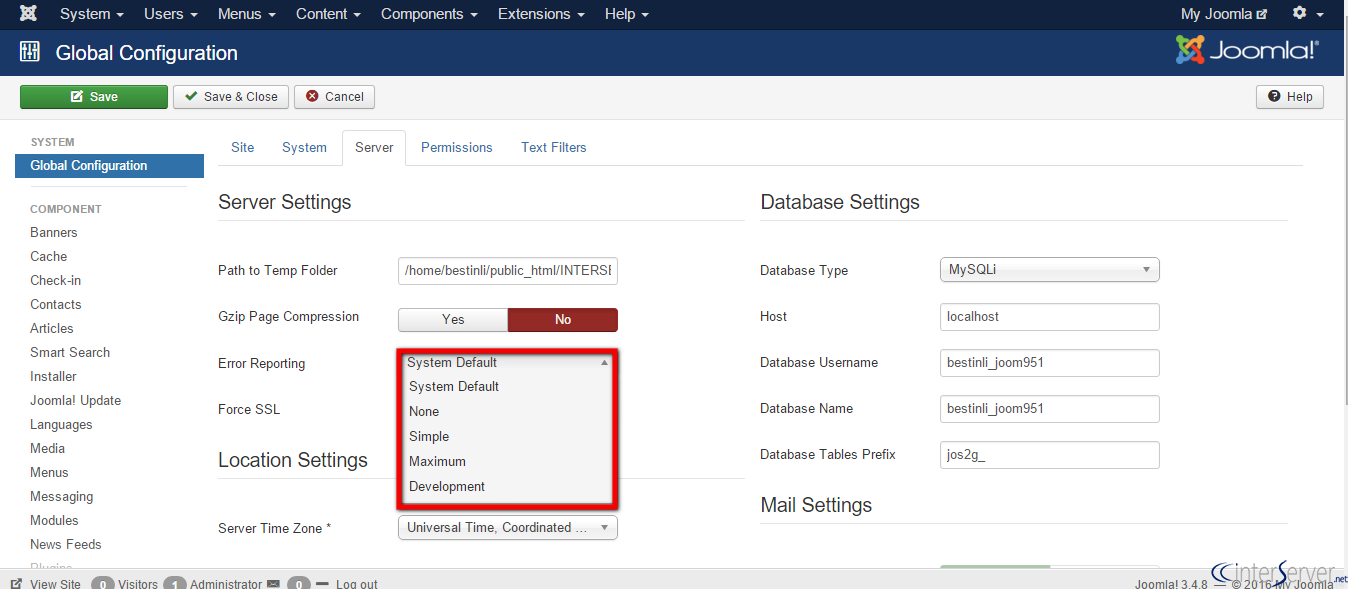Open the settings gear menu
Viewport: 1348px width, 589px height.
[x=1306, y=13]
